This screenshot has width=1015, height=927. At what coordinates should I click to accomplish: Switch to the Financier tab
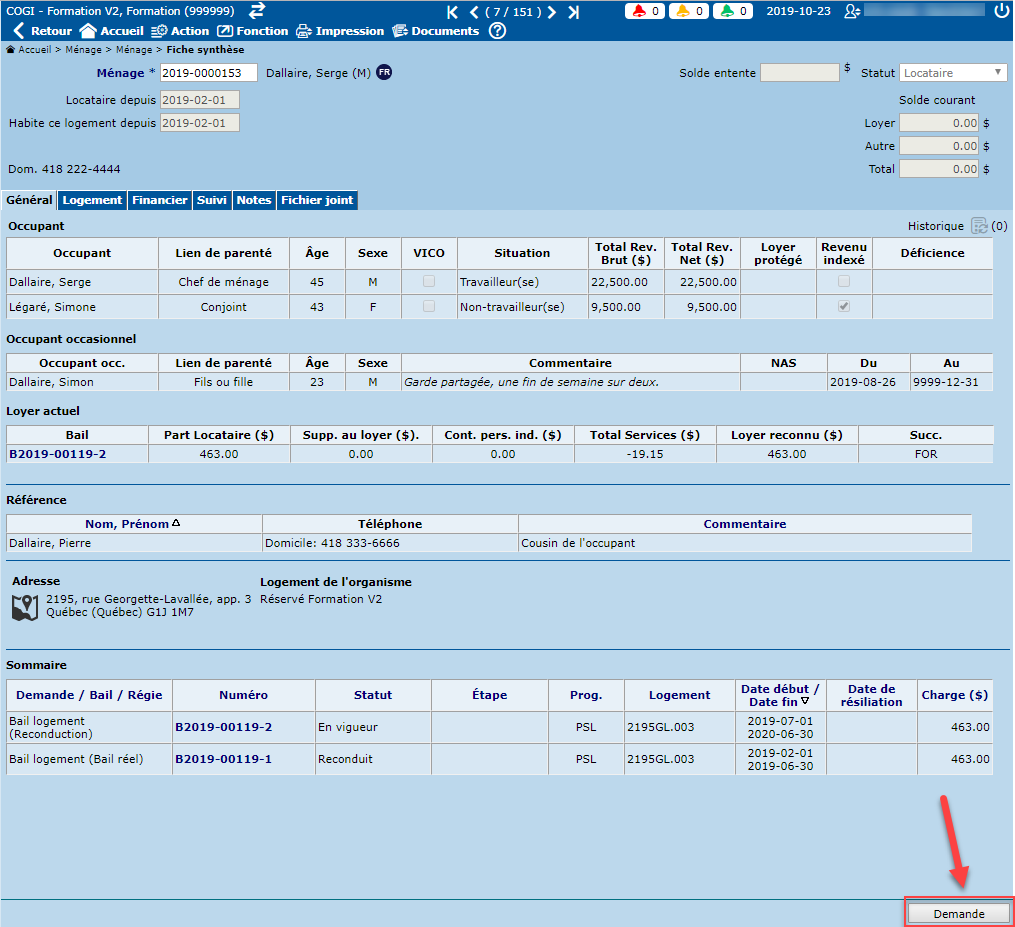point(160,200)
